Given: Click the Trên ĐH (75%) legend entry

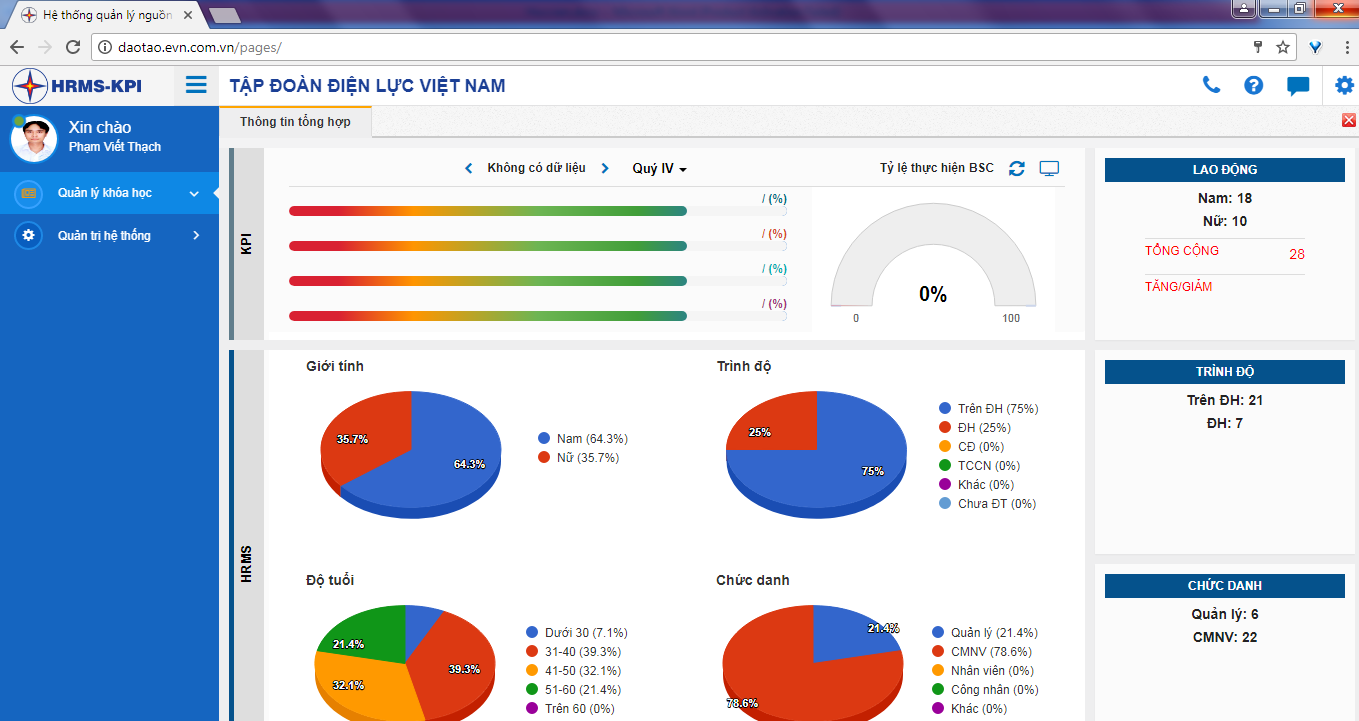Looking at the screenshot, I should tap(989, 408).
